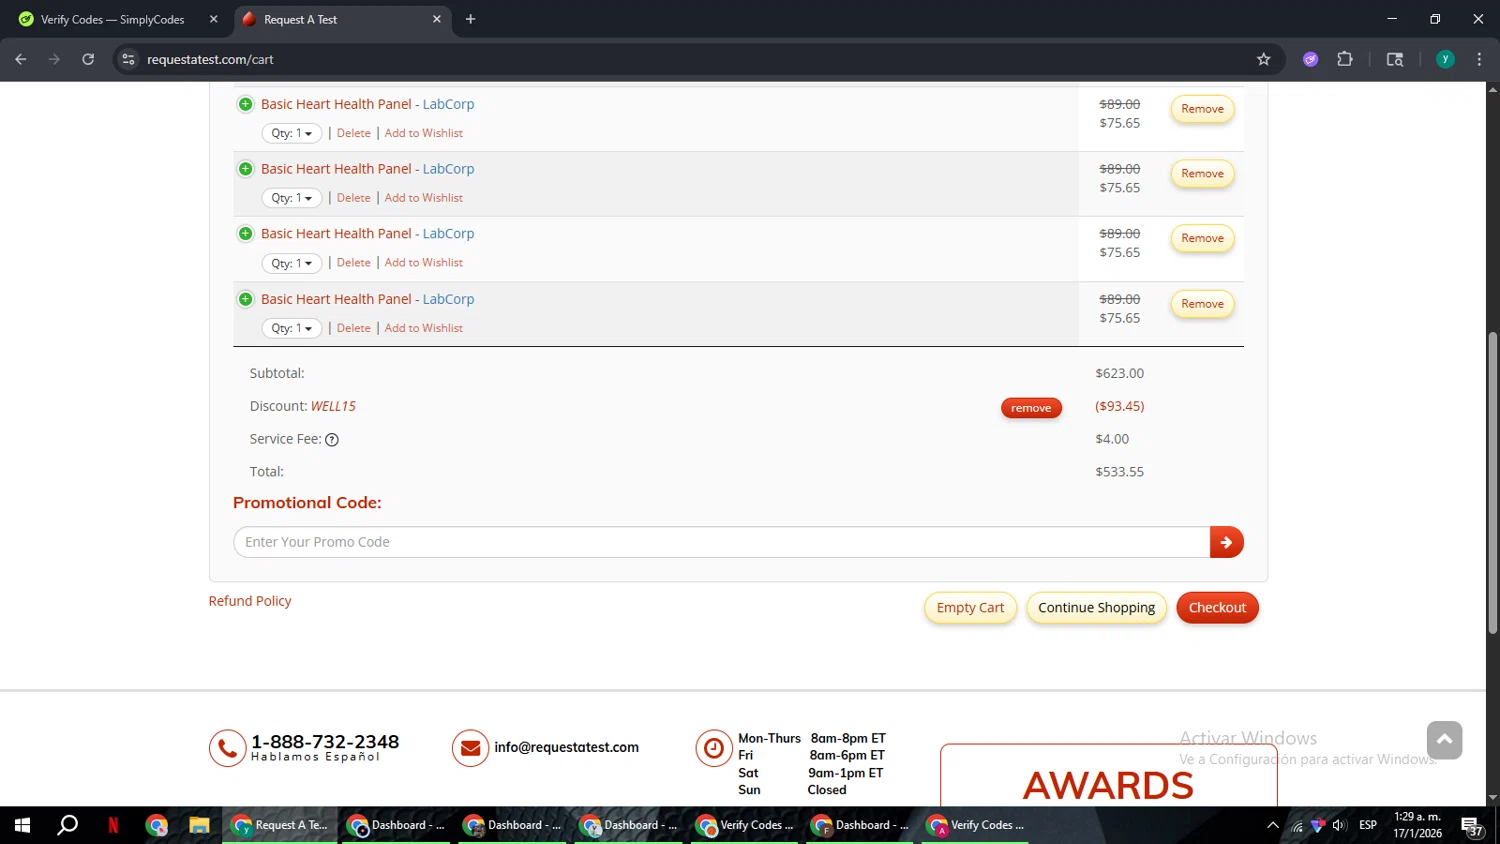This screenshot has height=844, width=1500.
Task: Click the Sun Closed hours row
Action: click(792, 790)
